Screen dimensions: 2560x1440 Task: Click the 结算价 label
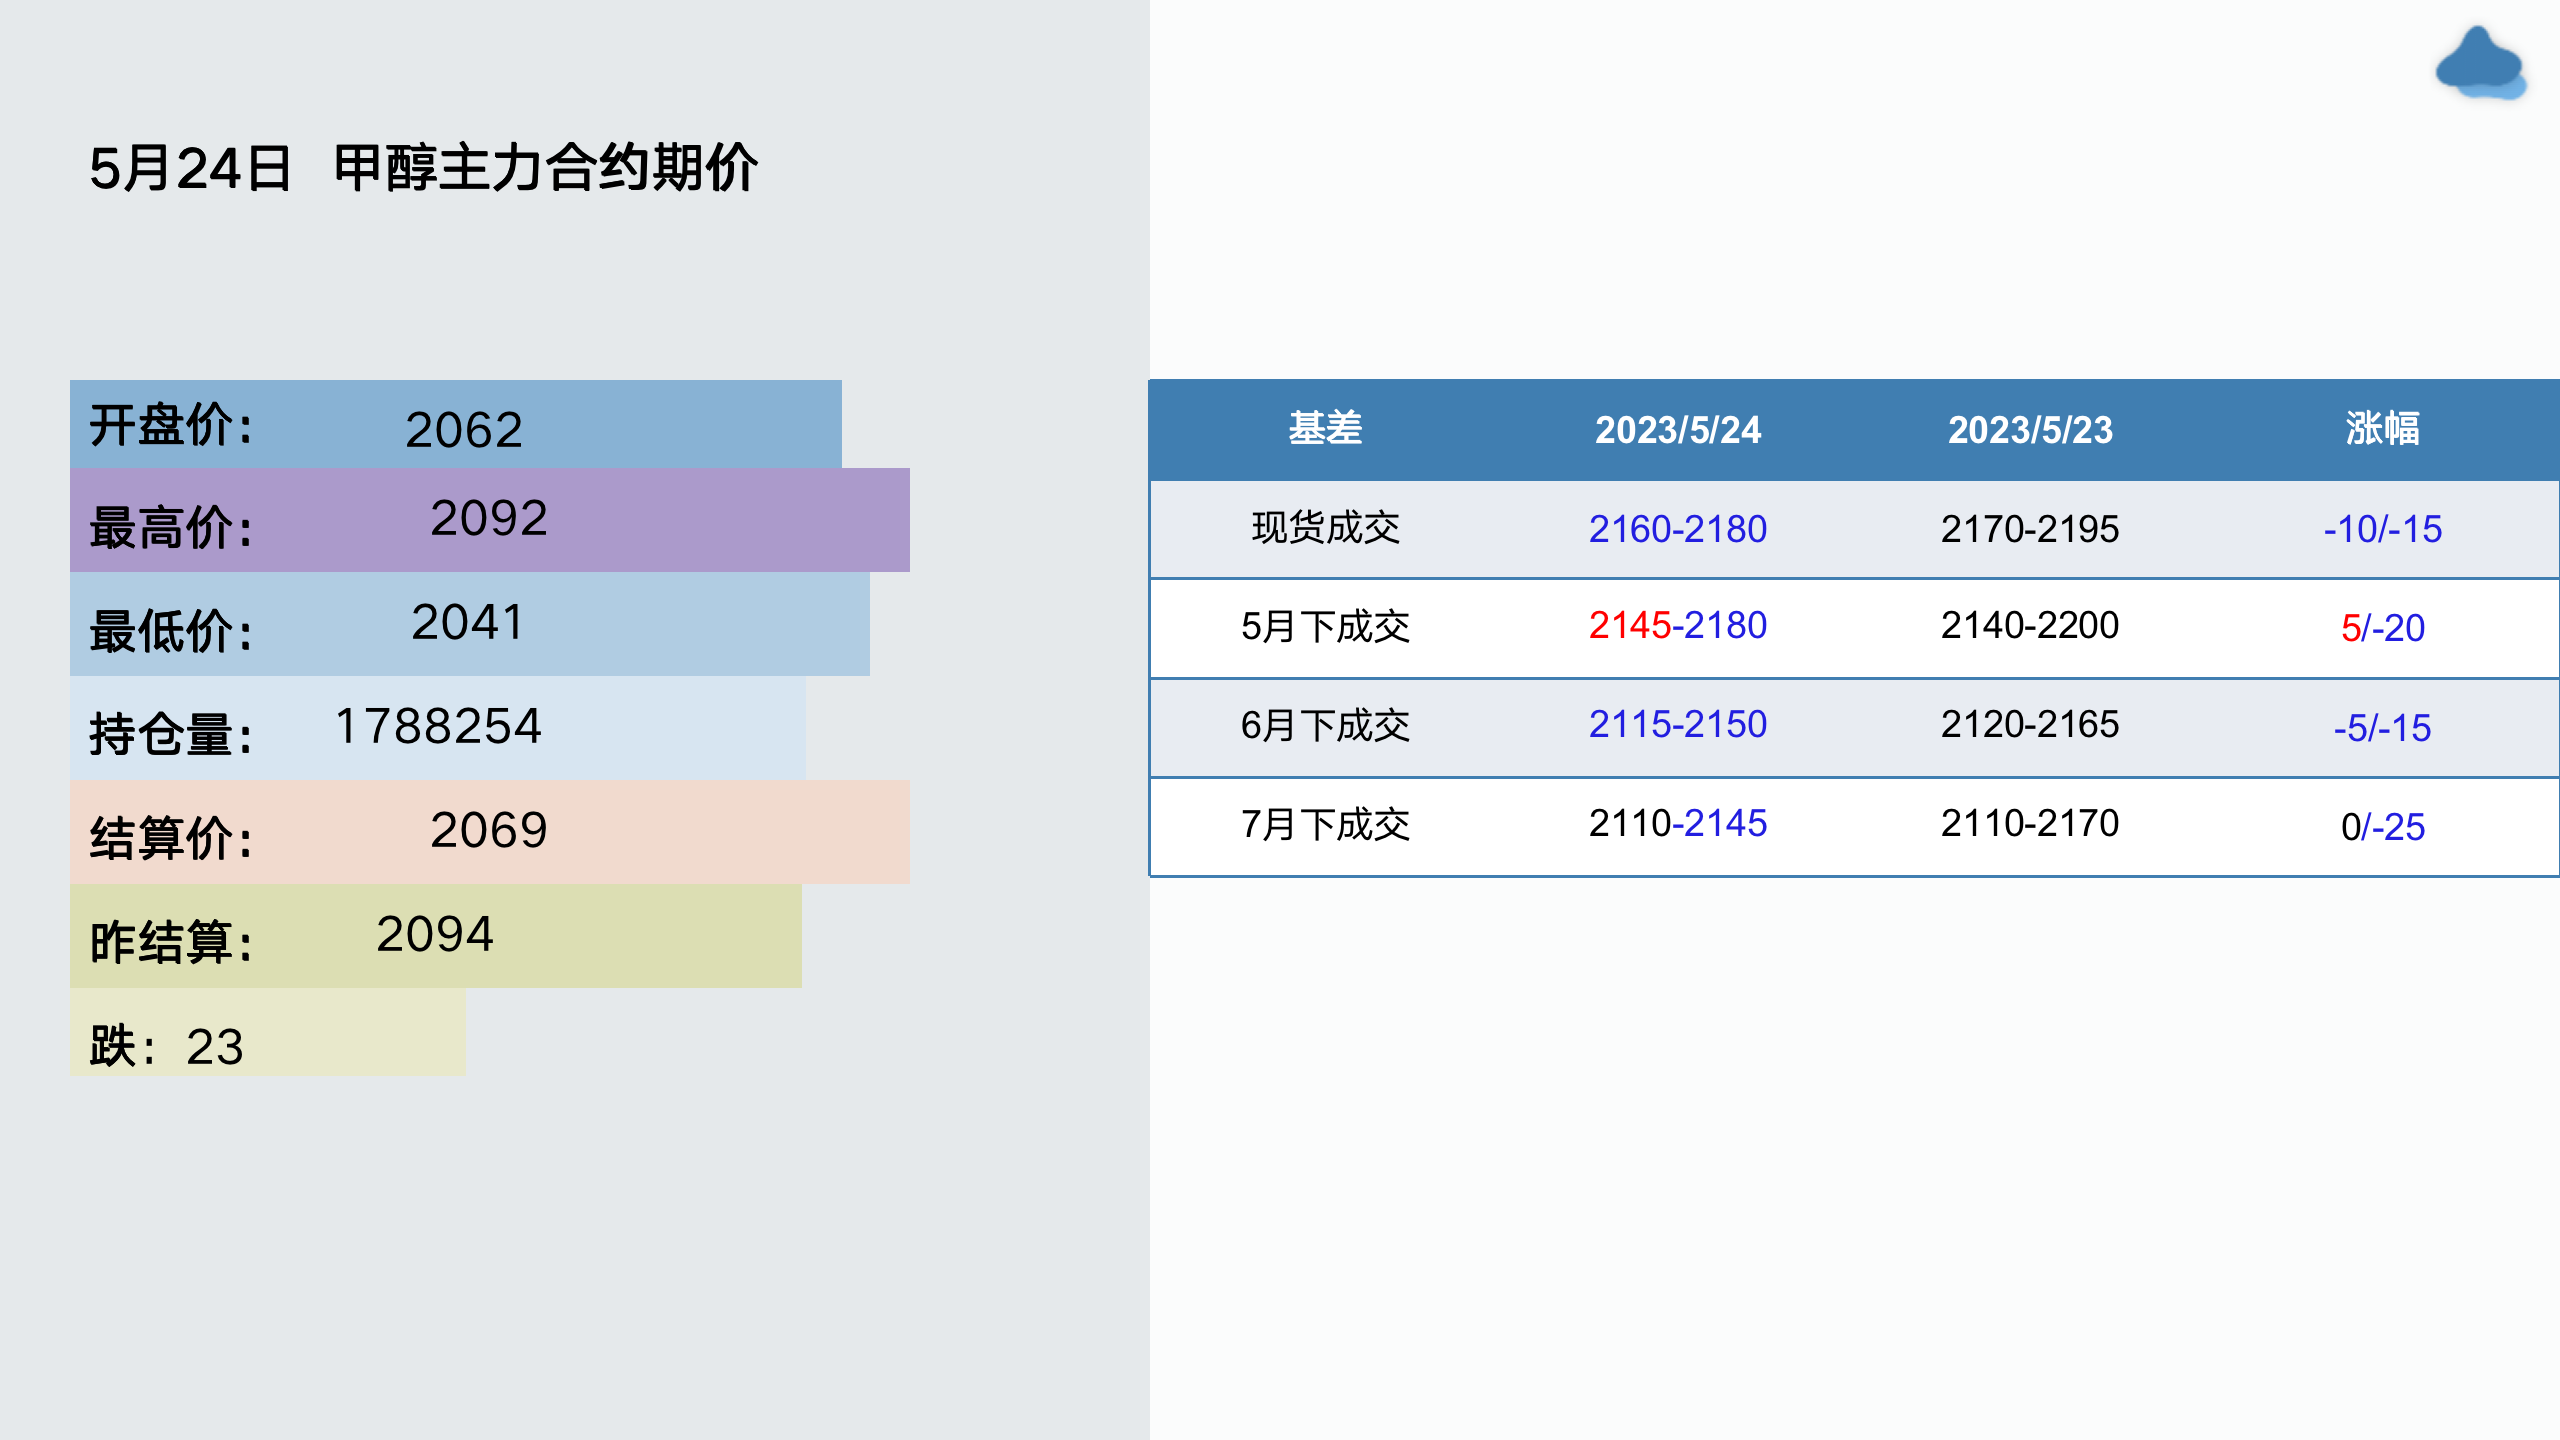click(171, 838)
